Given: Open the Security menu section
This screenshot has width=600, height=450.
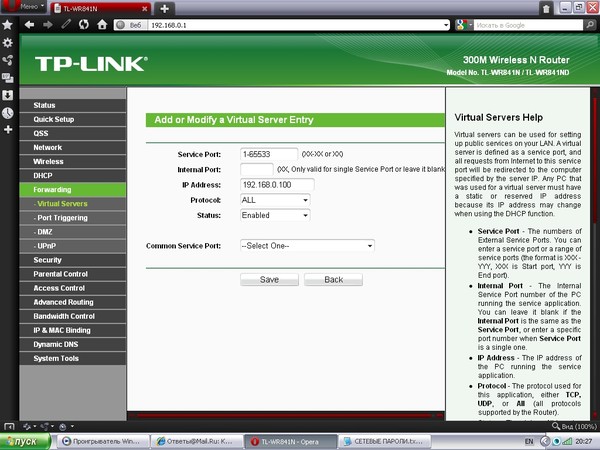Looking at the screenshot, I should 73,260.
